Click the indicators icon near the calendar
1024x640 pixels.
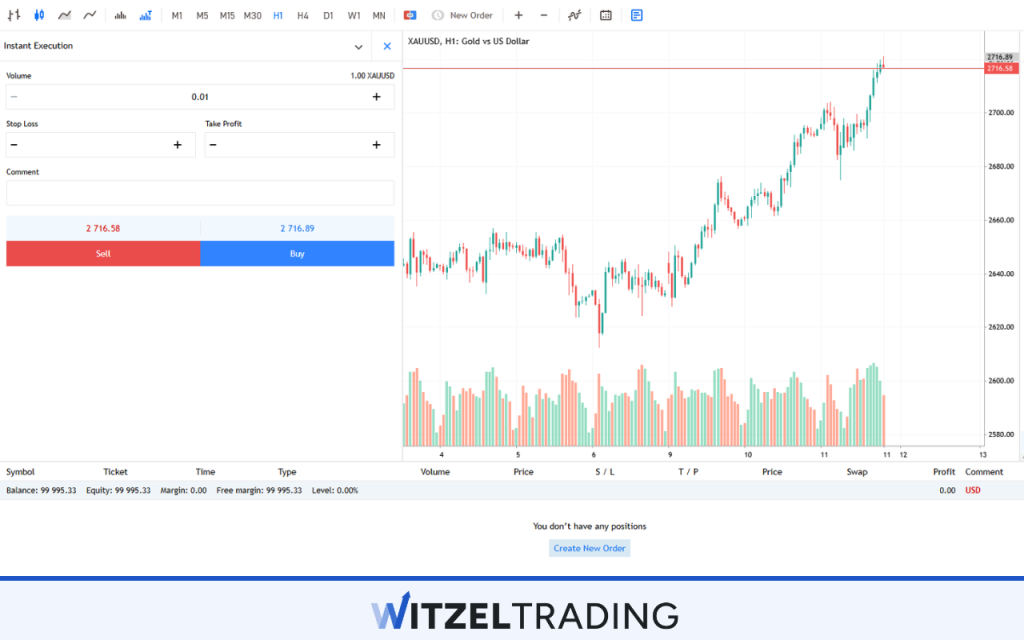pos(573,15)
